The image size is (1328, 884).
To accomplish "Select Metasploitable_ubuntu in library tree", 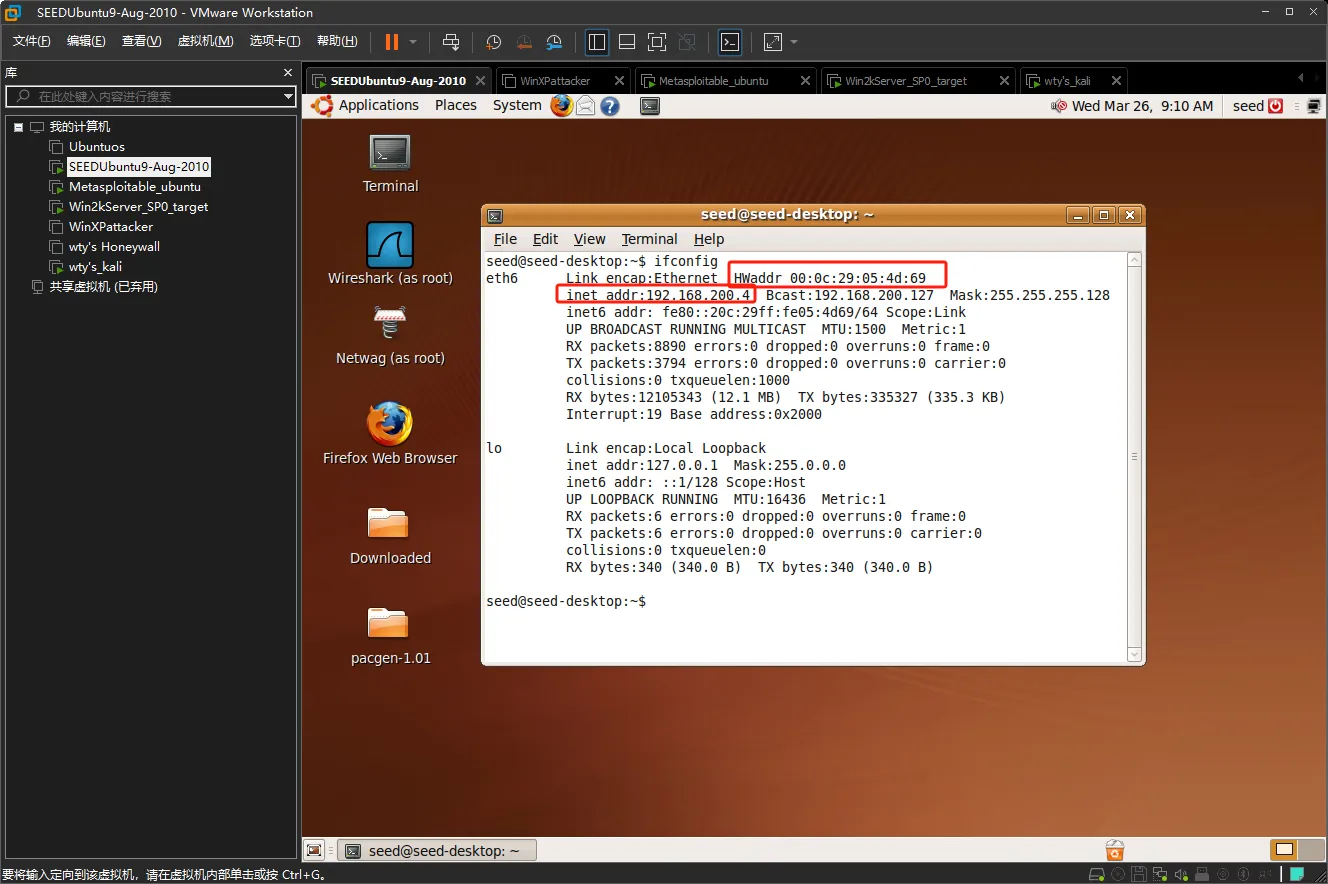I will click(x=135, y=187).
